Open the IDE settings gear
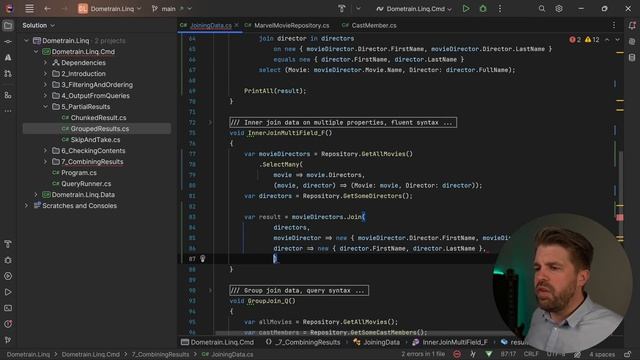Viewport: 640px width, 360px height. coord(559,9)
